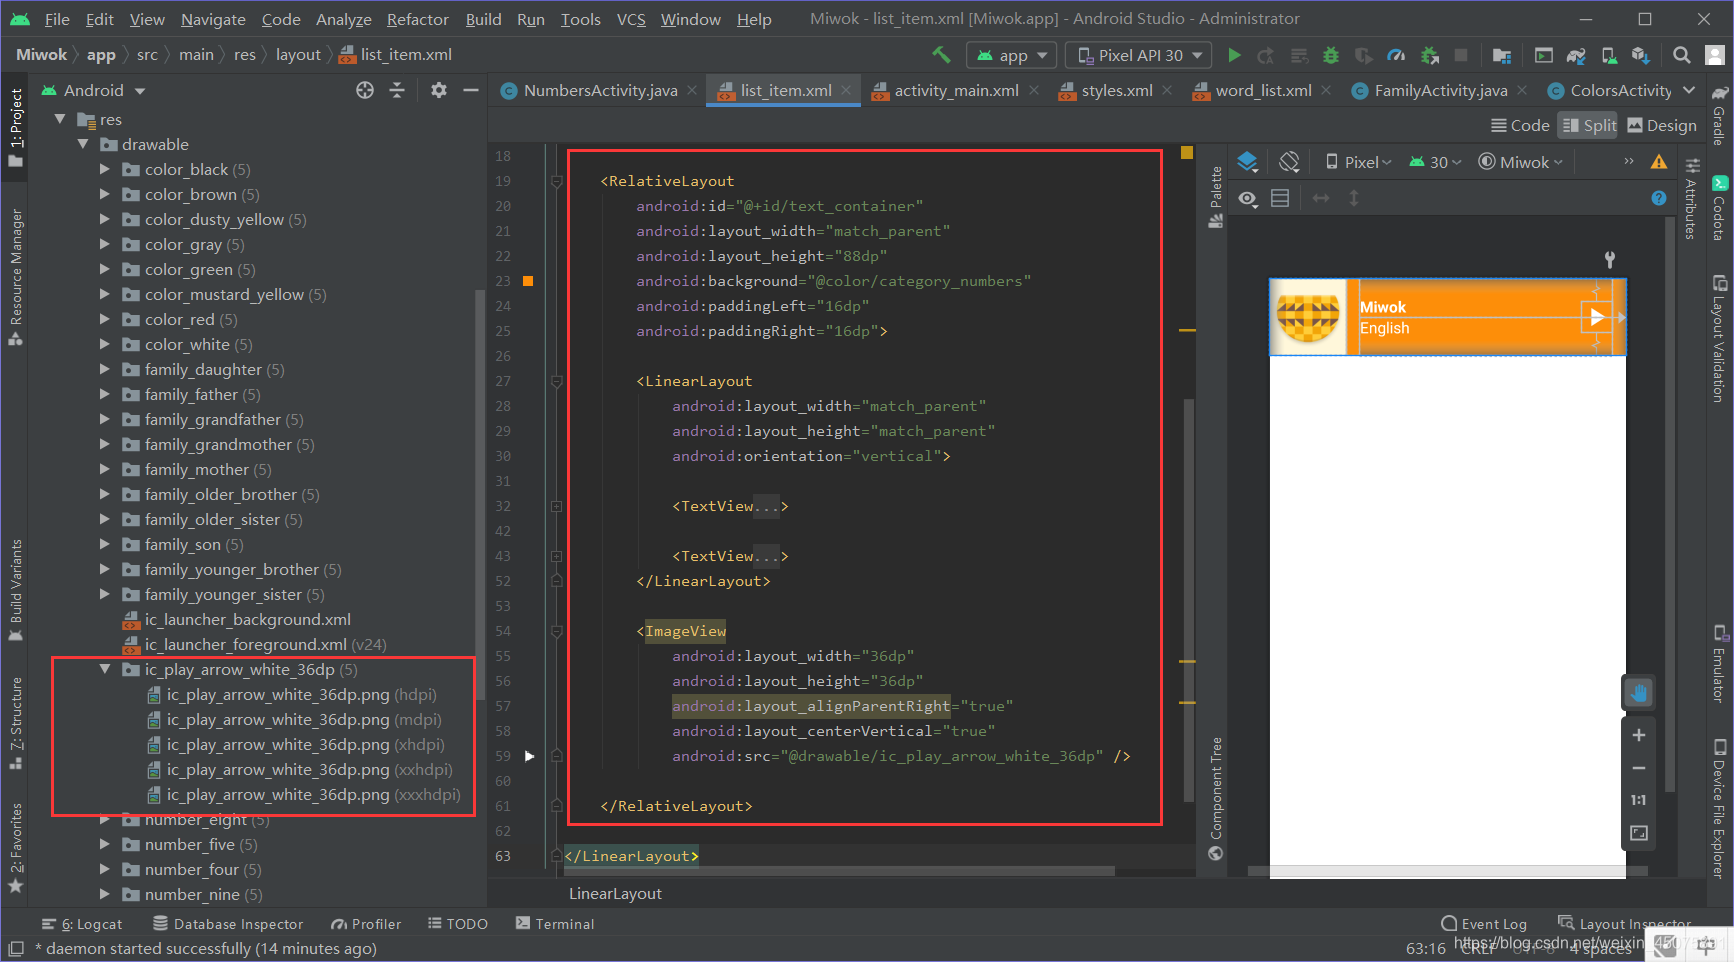Zoom out the layout preview
The width and height of the screenshot is (1734, 962).
[x=1638, y=768]
